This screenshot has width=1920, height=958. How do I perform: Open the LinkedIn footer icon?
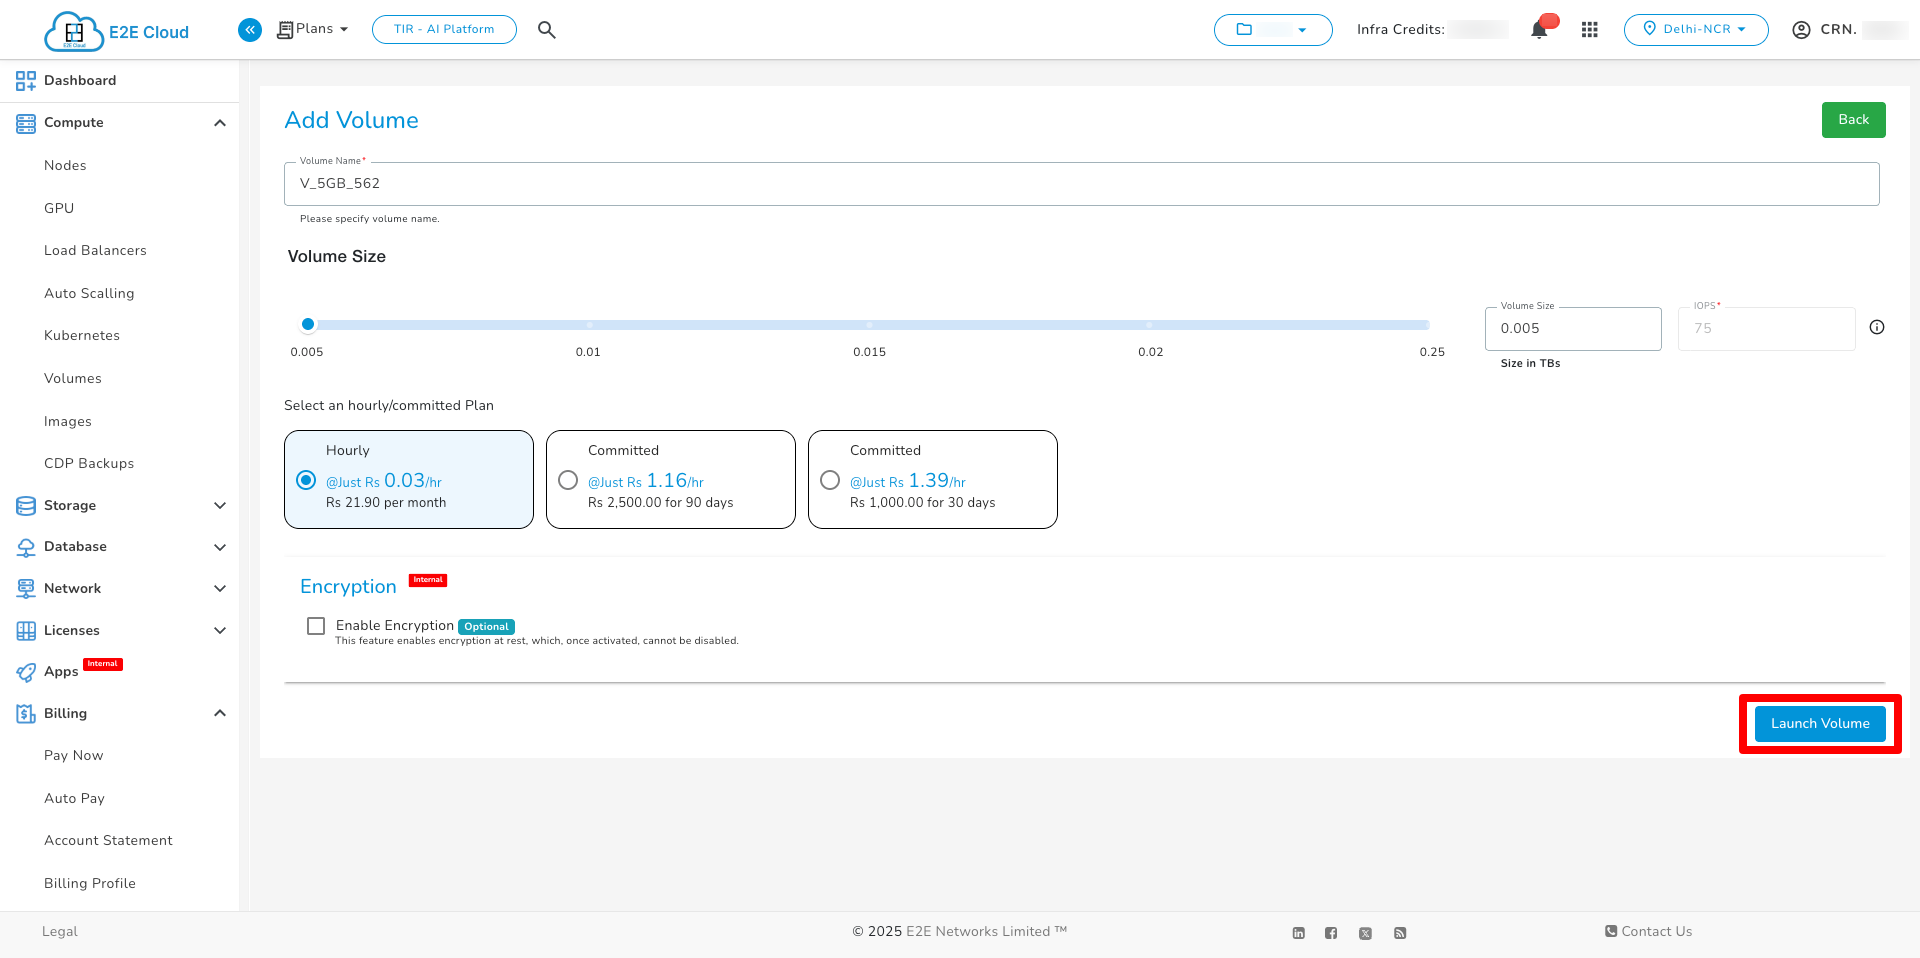(x=1298, y=933)
